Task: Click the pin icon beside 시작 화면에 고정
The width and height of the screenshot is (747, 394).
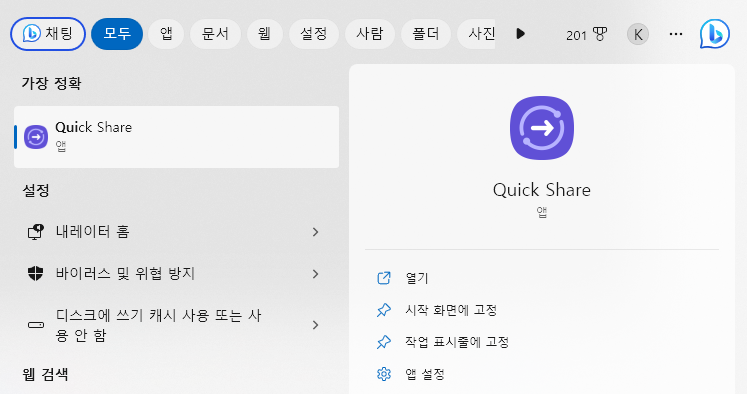Action: (x=384, y=310)
